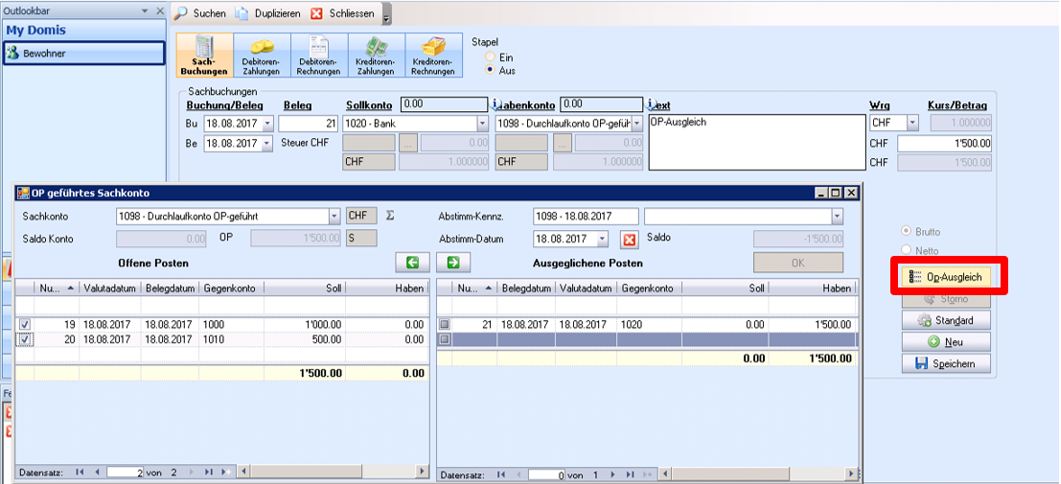This screenshot has width=1061, height=484.
Task: Select the Stapel Ein radio button
Action: pyautogui.click(x=490, y=58)
